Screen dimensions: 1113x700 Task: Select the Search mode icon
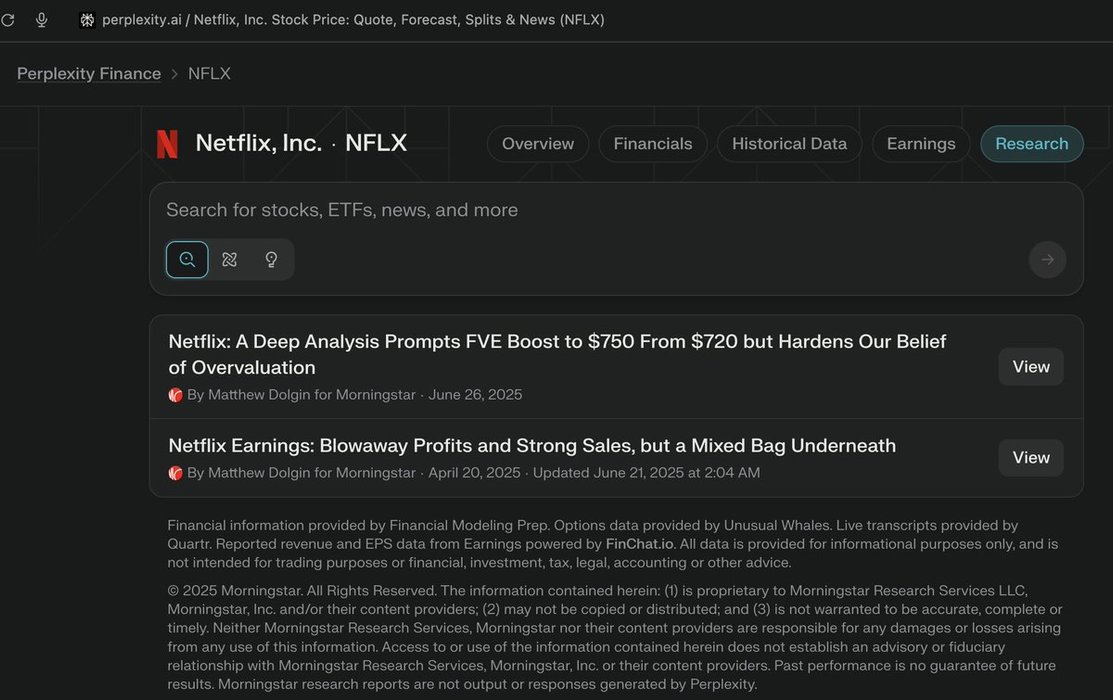click(x=187, y=260)
